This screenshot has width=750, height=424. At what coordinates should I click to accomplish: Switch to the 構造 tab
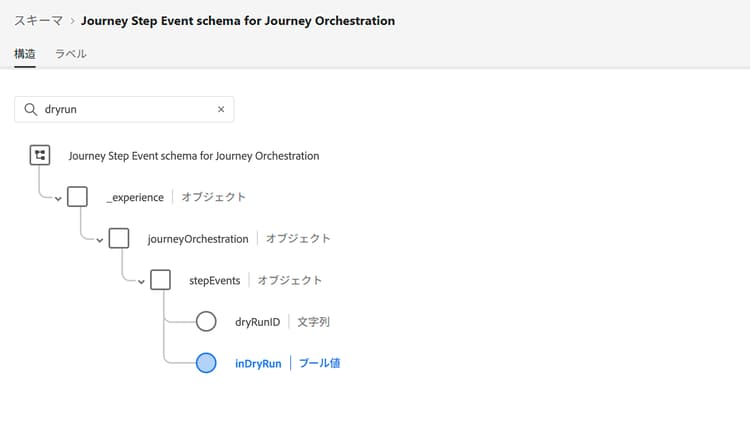pyautogui.click(x=25, y=54)
